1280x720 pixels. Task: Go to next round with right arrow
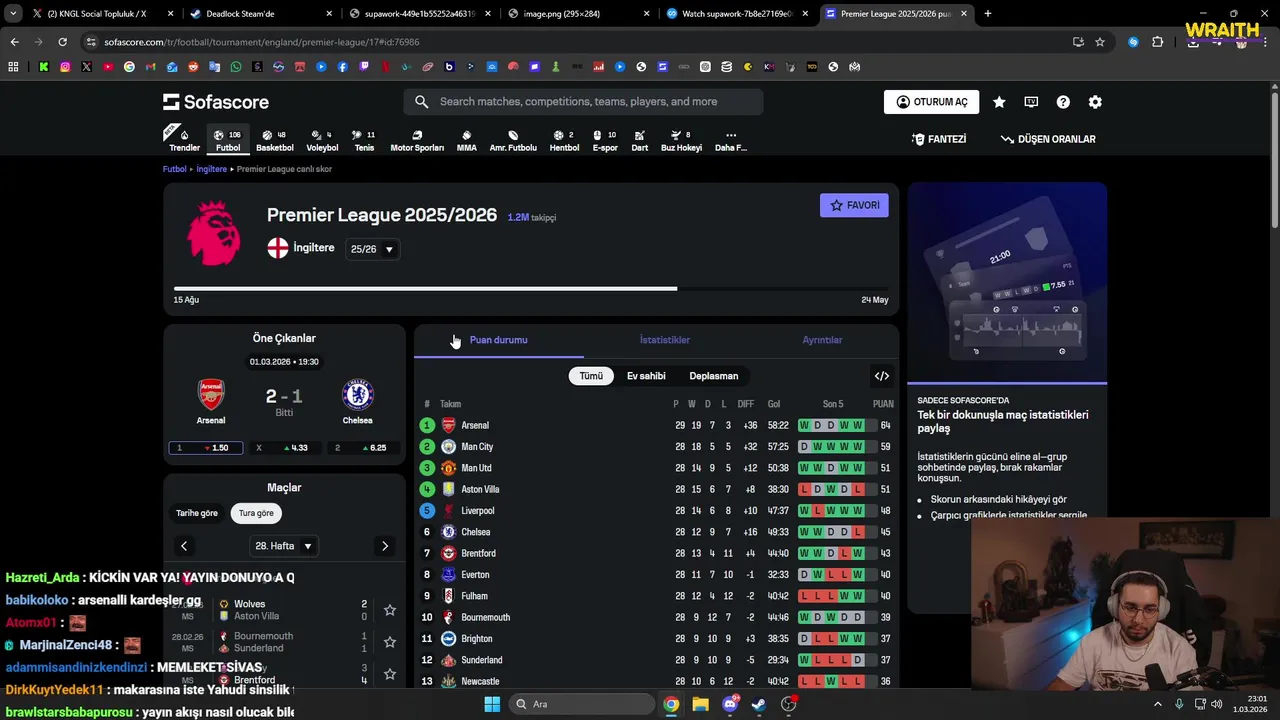pos(385,546)
